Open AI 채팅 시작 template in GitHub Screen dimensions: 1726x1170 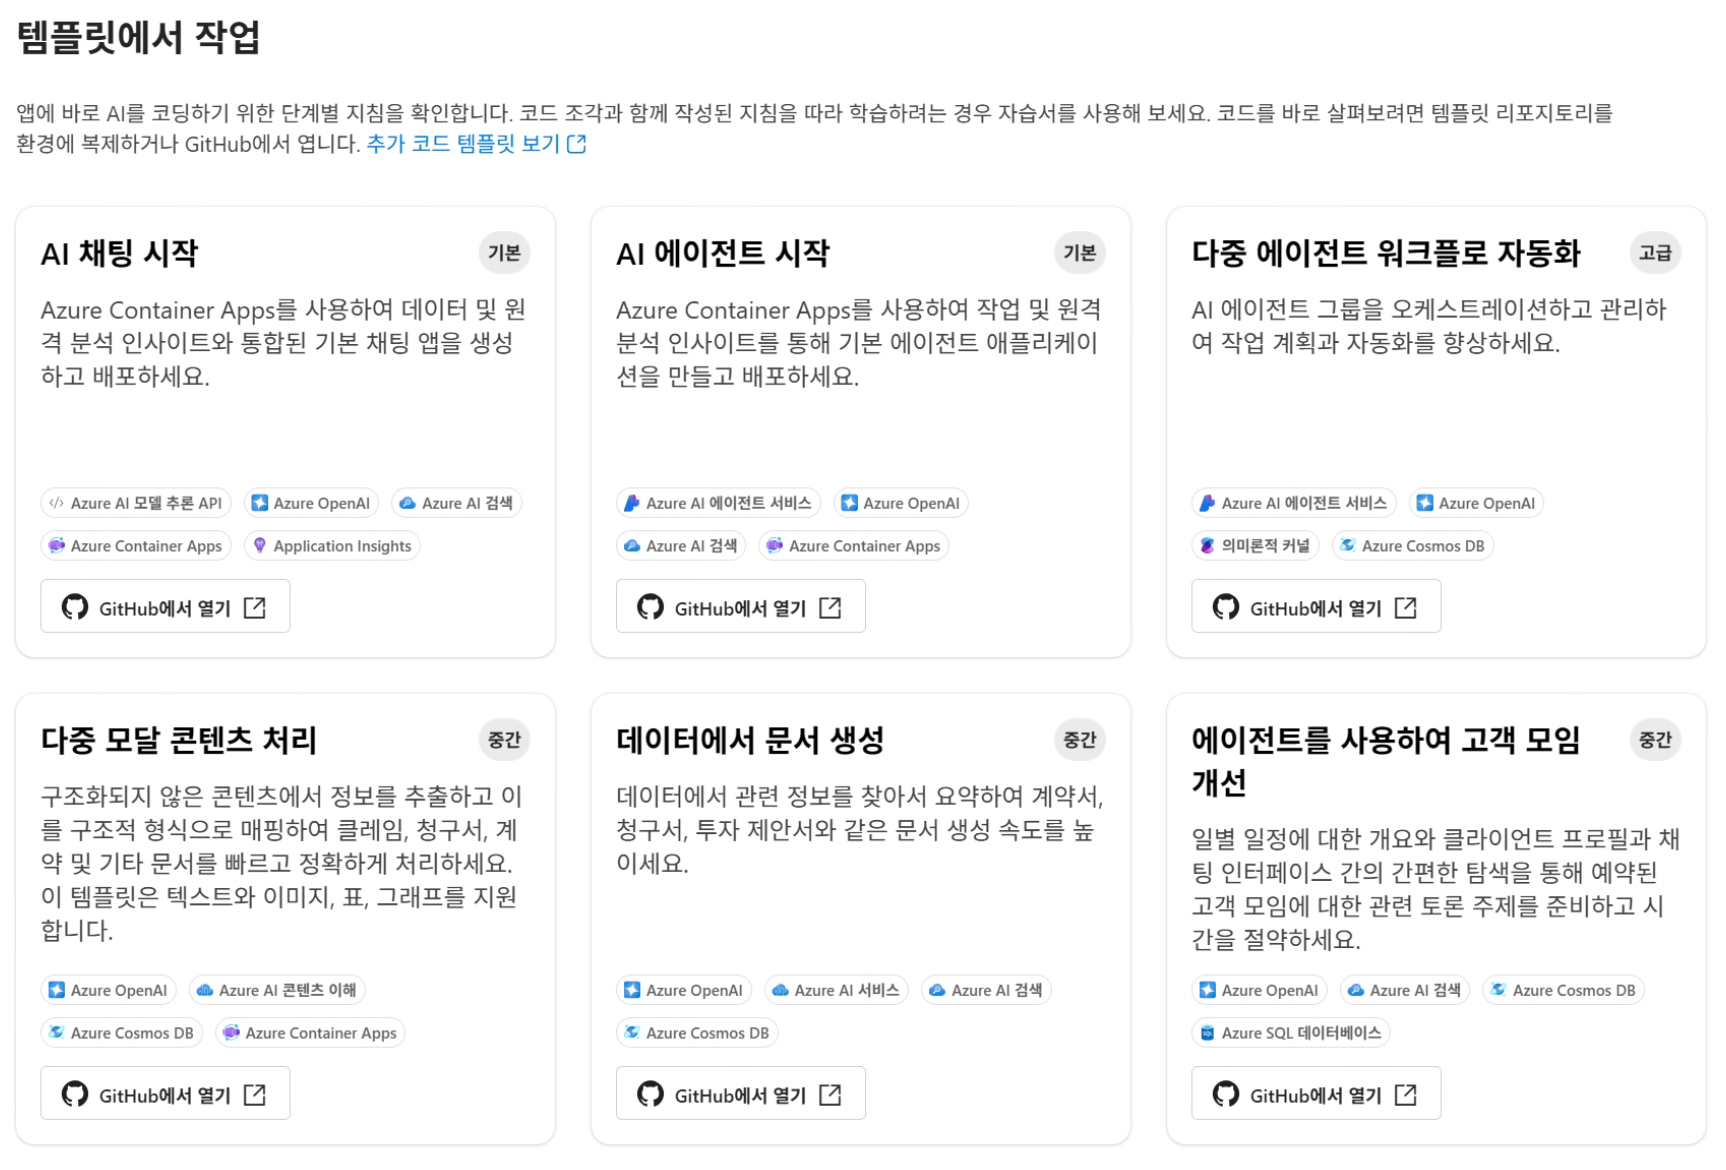click(165, 607)
